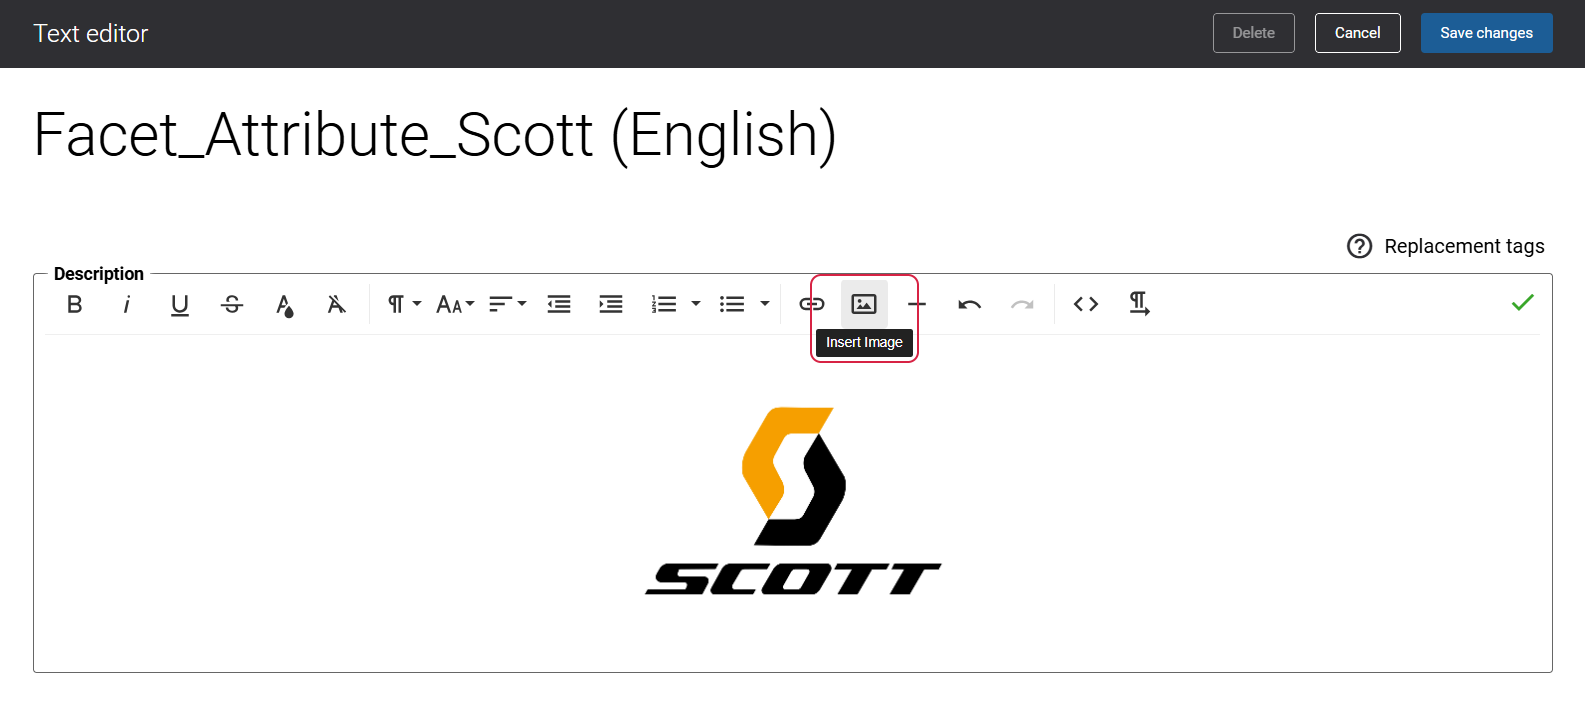This screenshot has width=1585, height=701.
Task: Select the Scott logo image
Action: click(793, 501)
